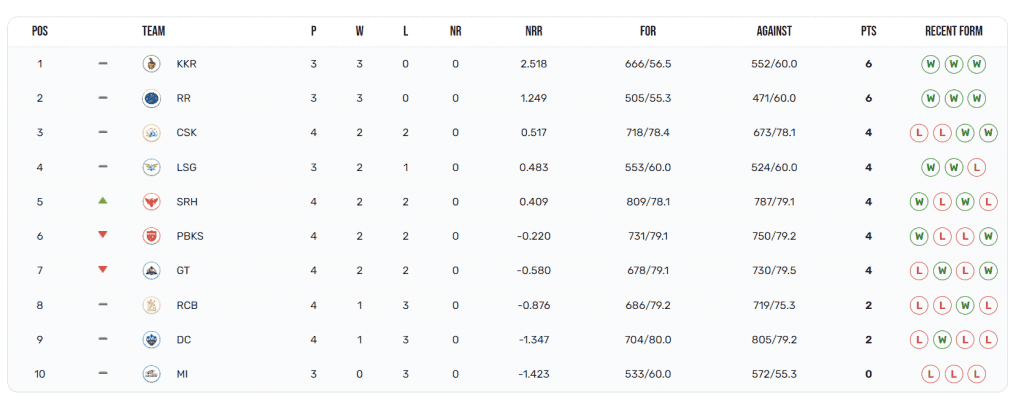Viewport: 1024px width, 412px height.
Task: Click the RCB team logo icon
Action: tap(151, 305)
